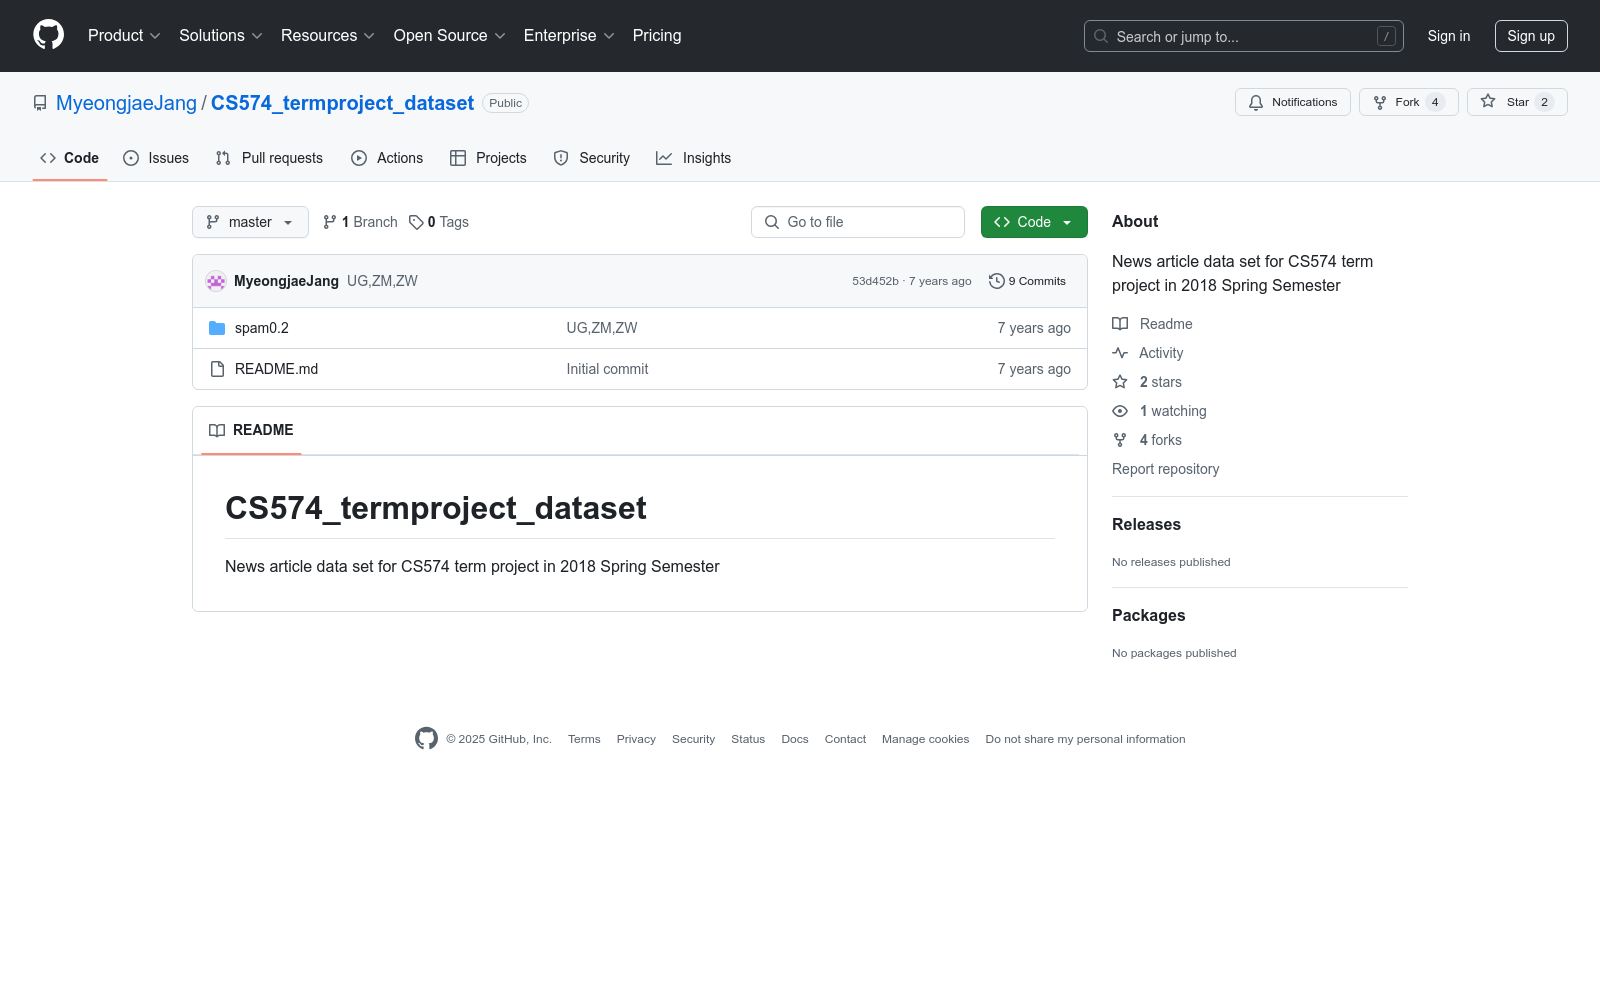1600x1000 pixels.
Task: Click the spam0.2 folder icon
Action: coord(217,328)
